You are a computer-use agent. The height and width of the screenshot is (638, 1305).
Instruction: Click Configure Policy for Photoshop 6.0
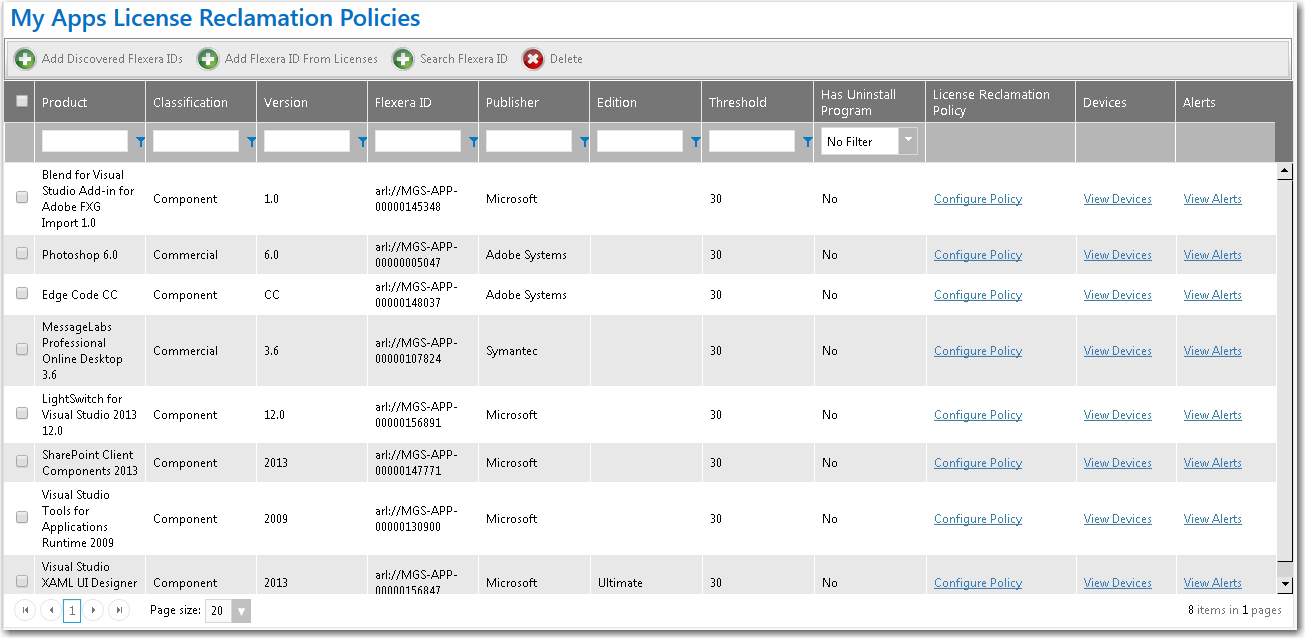(978, 255)
